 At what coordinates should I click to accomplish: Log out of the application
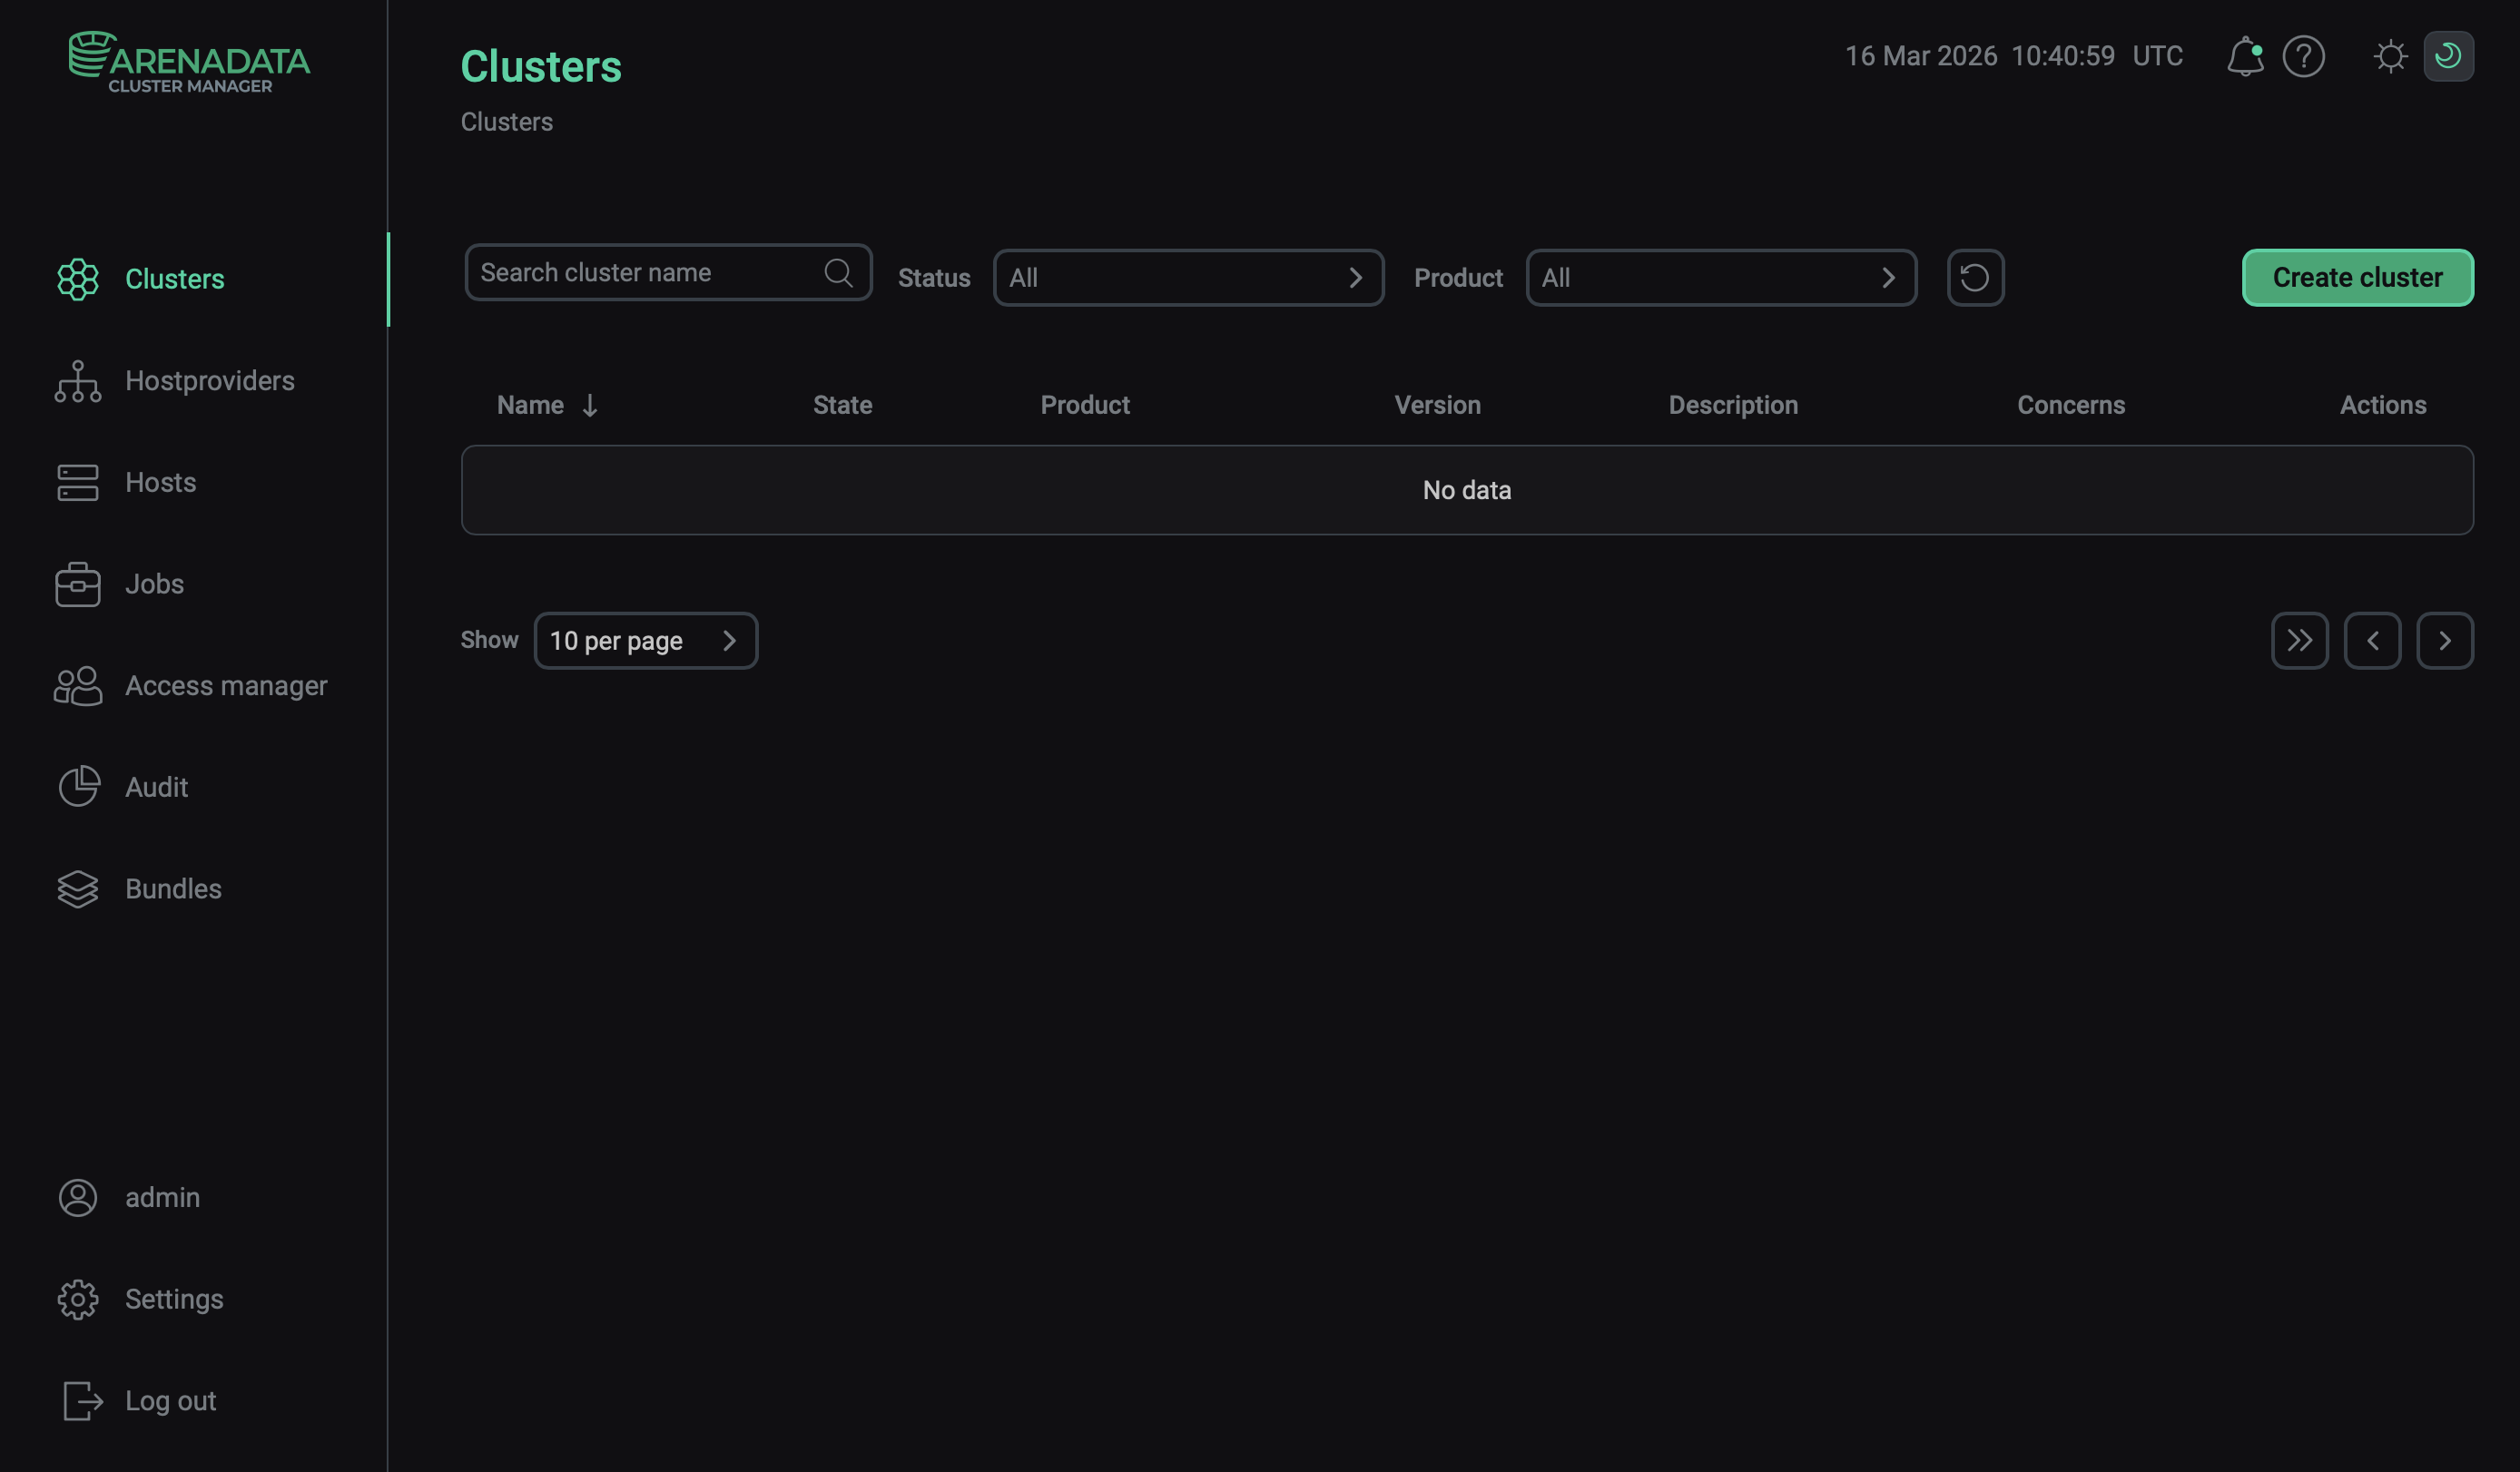point(170,1400)
